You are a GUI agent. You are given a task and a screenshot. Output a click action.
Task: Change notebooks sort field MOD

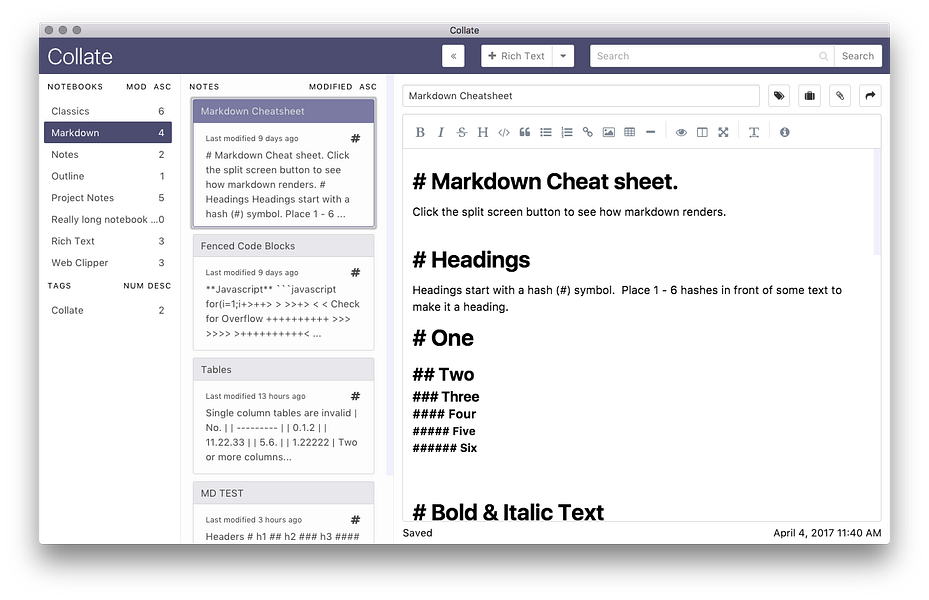coord(136,86)
